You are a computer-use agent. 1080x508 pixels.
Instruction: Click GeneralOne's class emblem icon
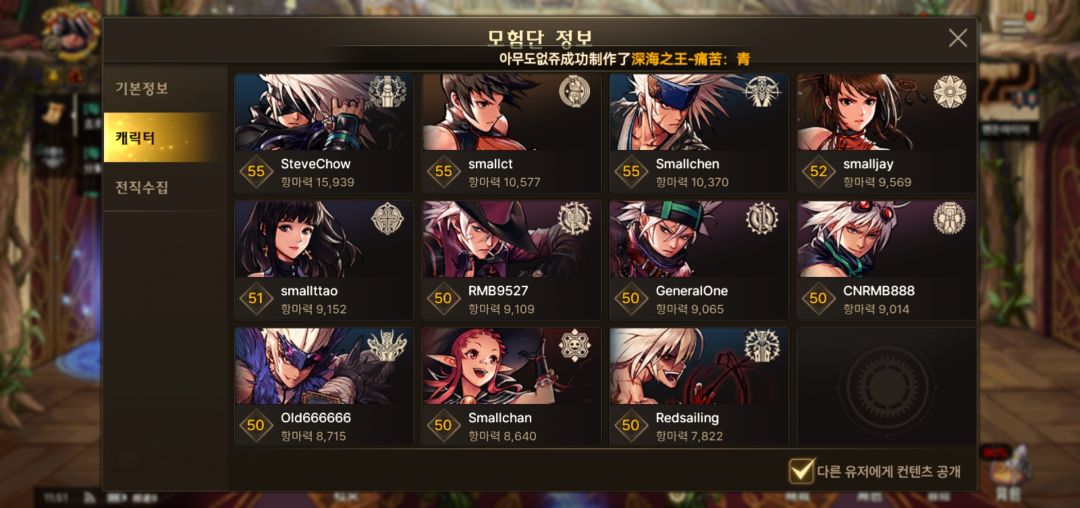[762, 219]
